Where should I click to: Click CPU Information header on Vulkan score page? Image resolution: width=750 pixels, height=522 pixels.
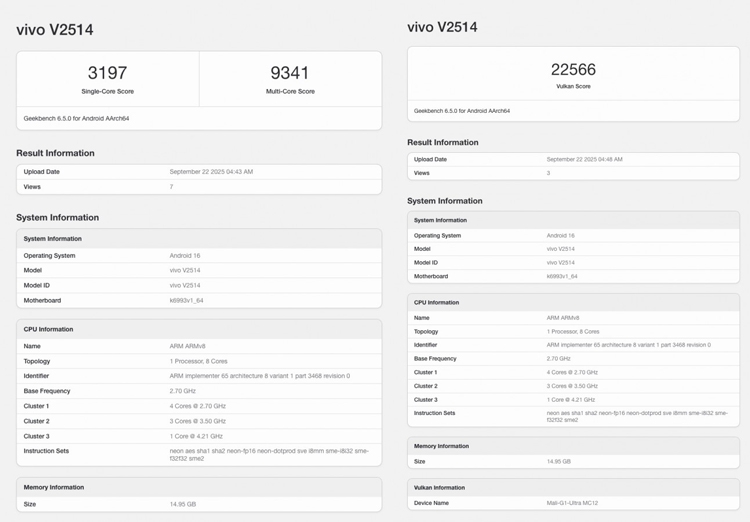436,303
